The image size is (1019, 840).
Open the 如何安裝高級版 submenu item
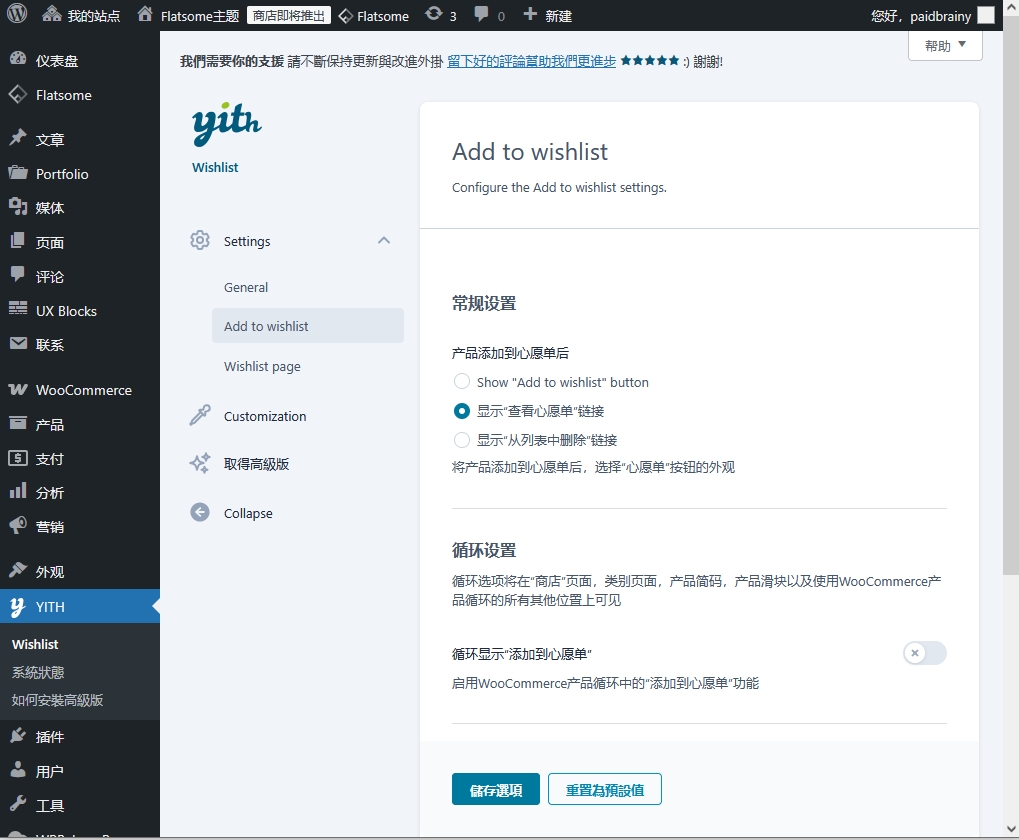click(57, 700)
